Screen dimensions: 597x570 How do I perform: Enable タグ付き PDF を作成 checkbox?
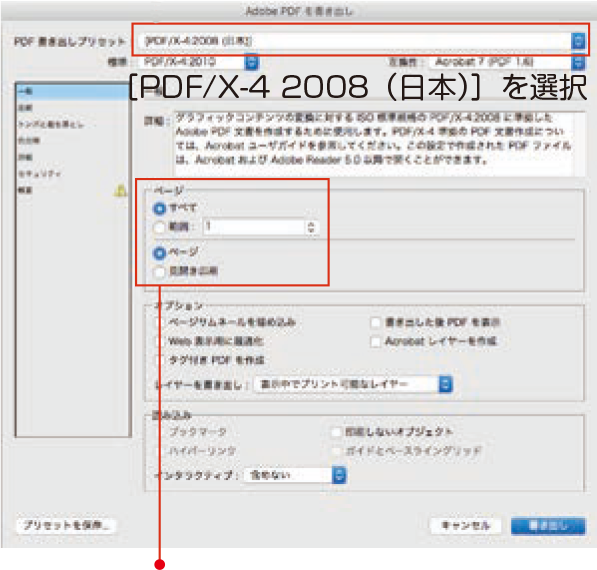point(160,360)
